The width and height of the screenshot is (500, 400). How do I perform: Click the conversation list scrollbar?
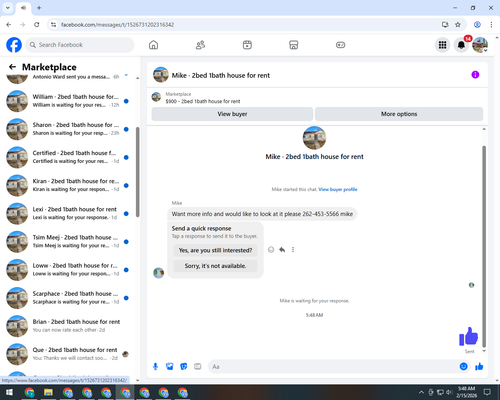(138, 172)
